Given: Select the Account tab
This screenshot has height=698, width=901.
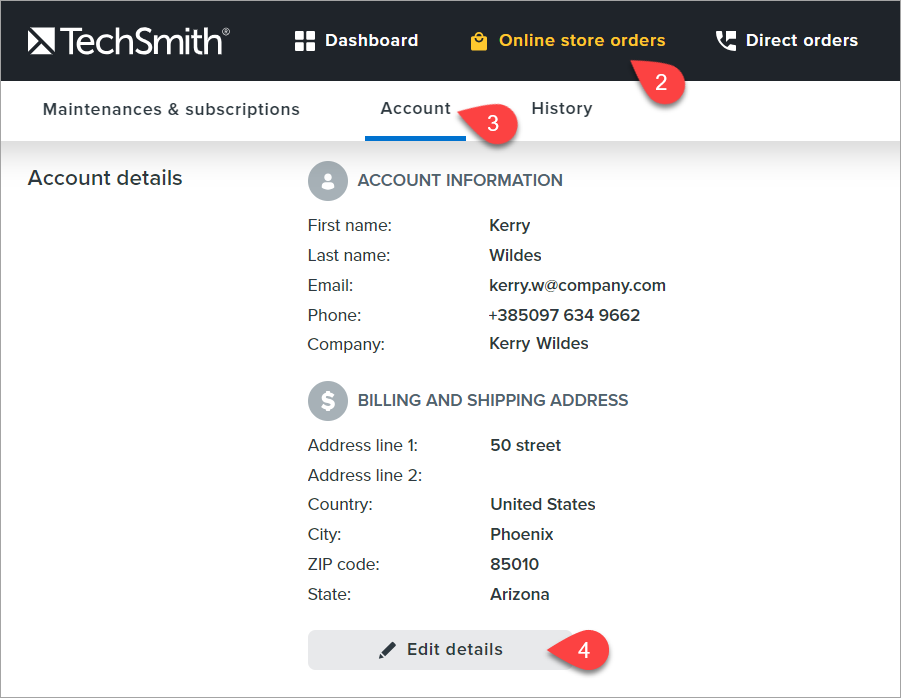Looking at the screenshot, I should pyautogui.click(x=415, y=108).
